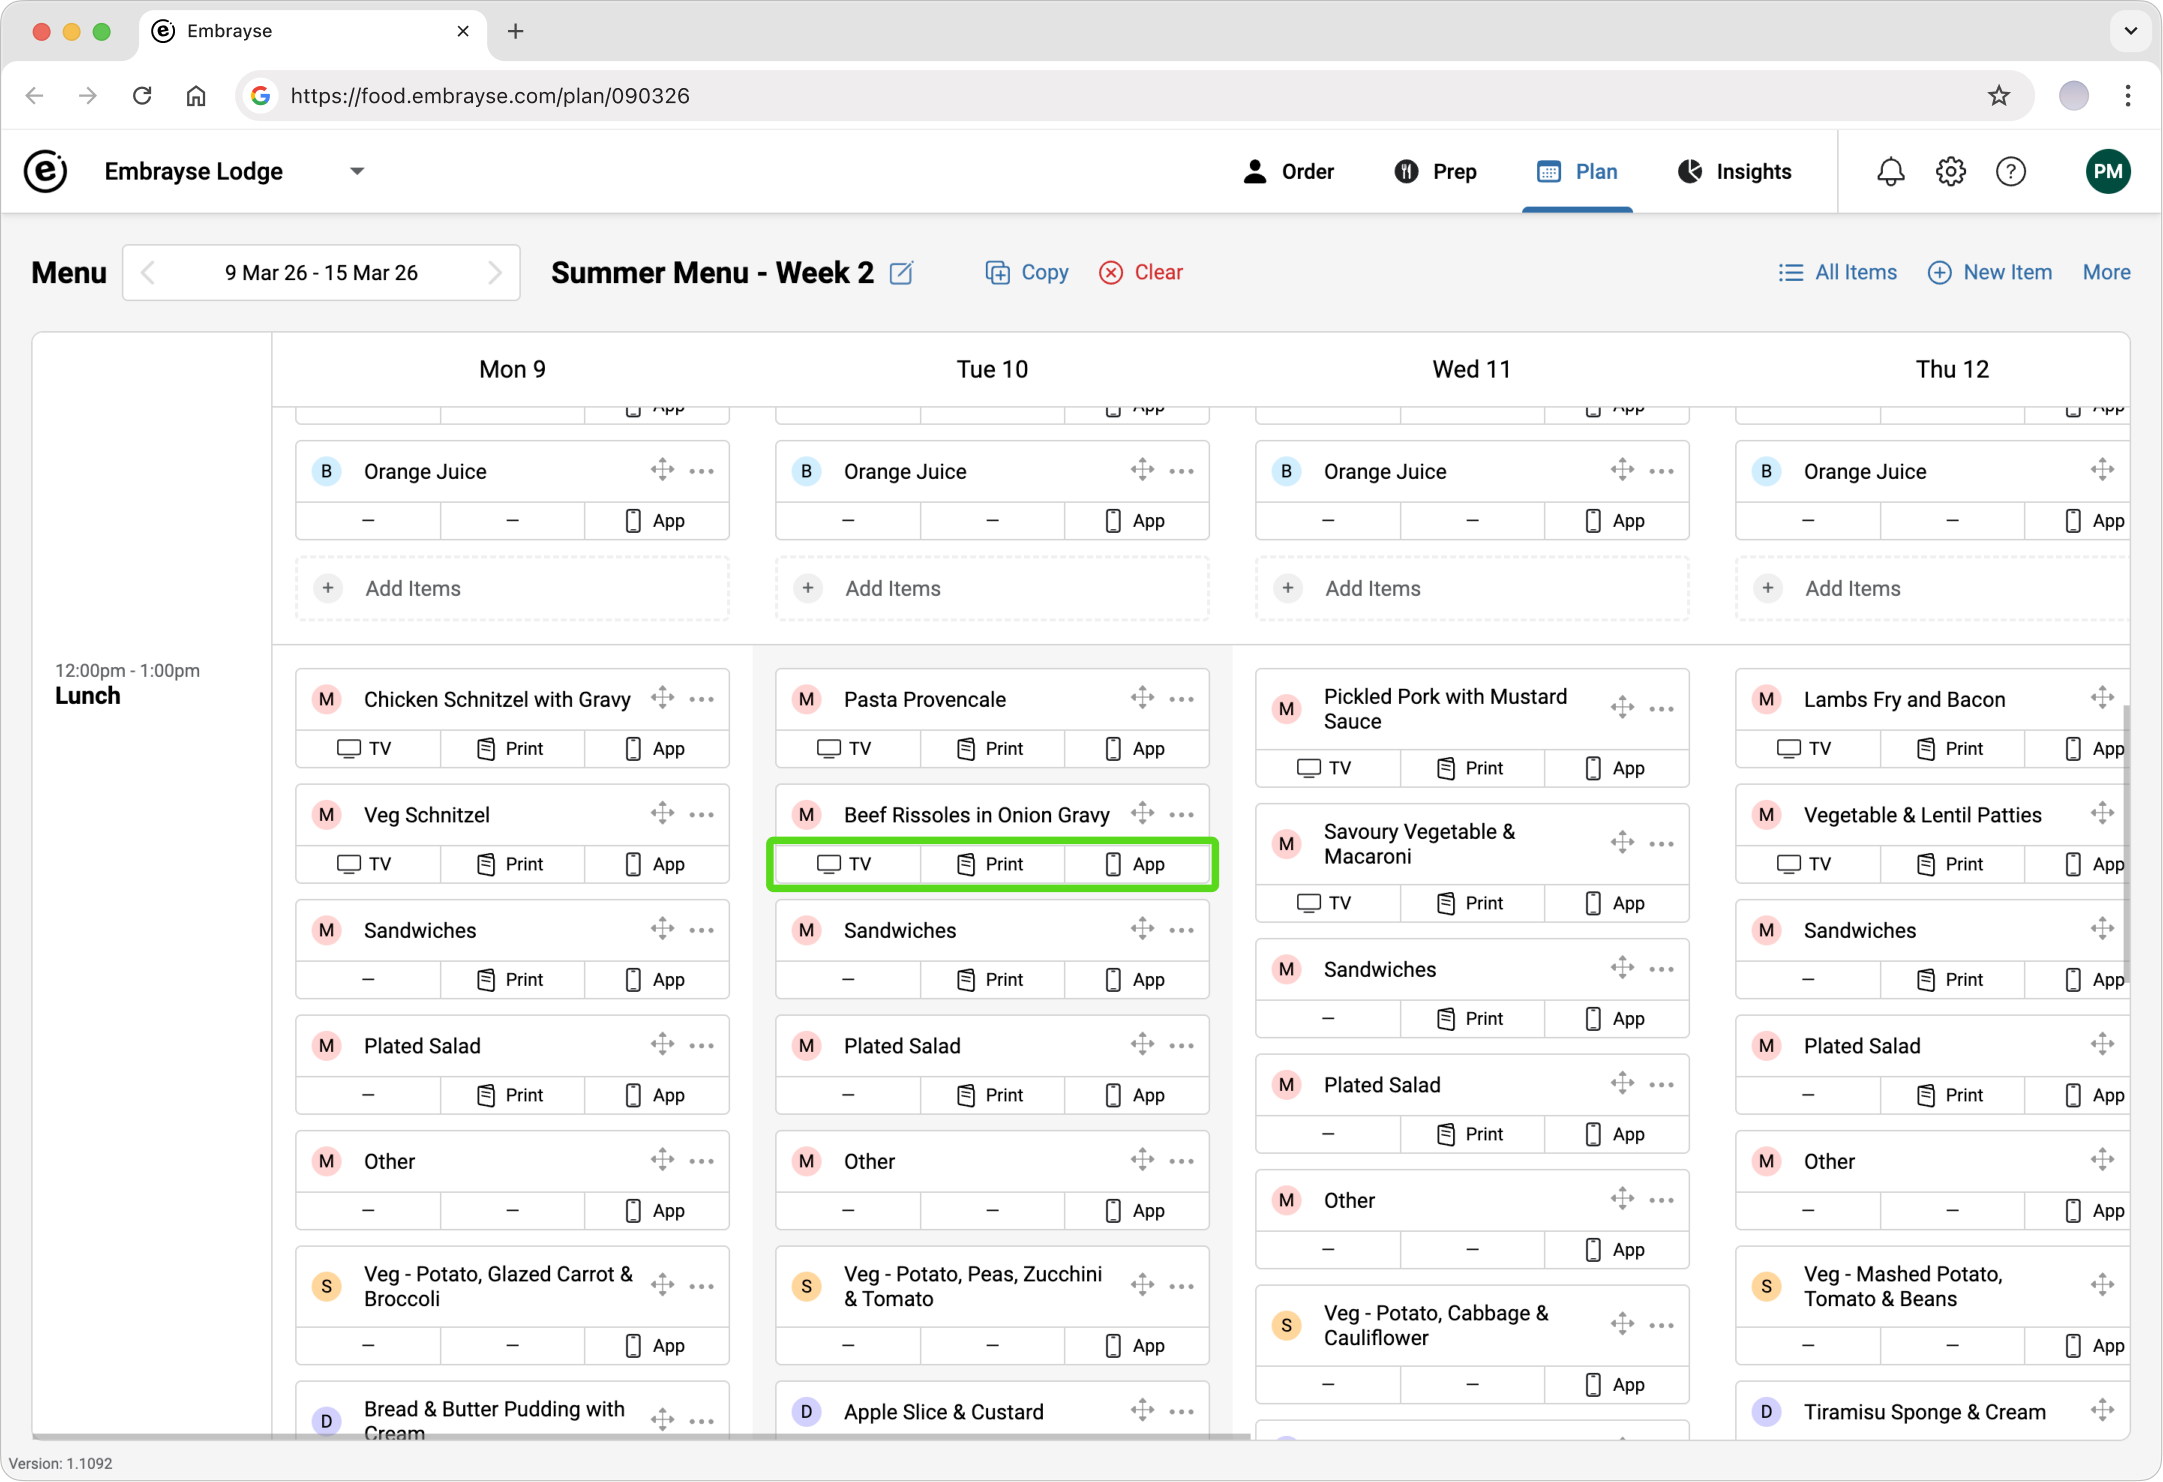The height and width of the screenshot is (1482, 2163).
Task: Toggle Print for Monday Chicken Schnitzel with Gravy
Action: click(x=511, y=749)
